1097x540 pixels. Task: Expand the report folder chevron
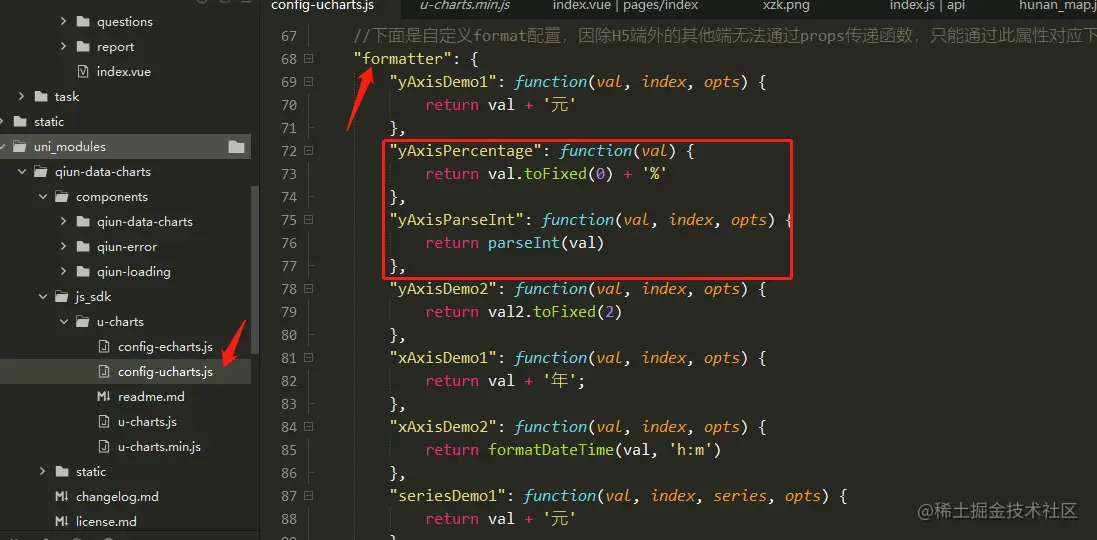(63, 47)
